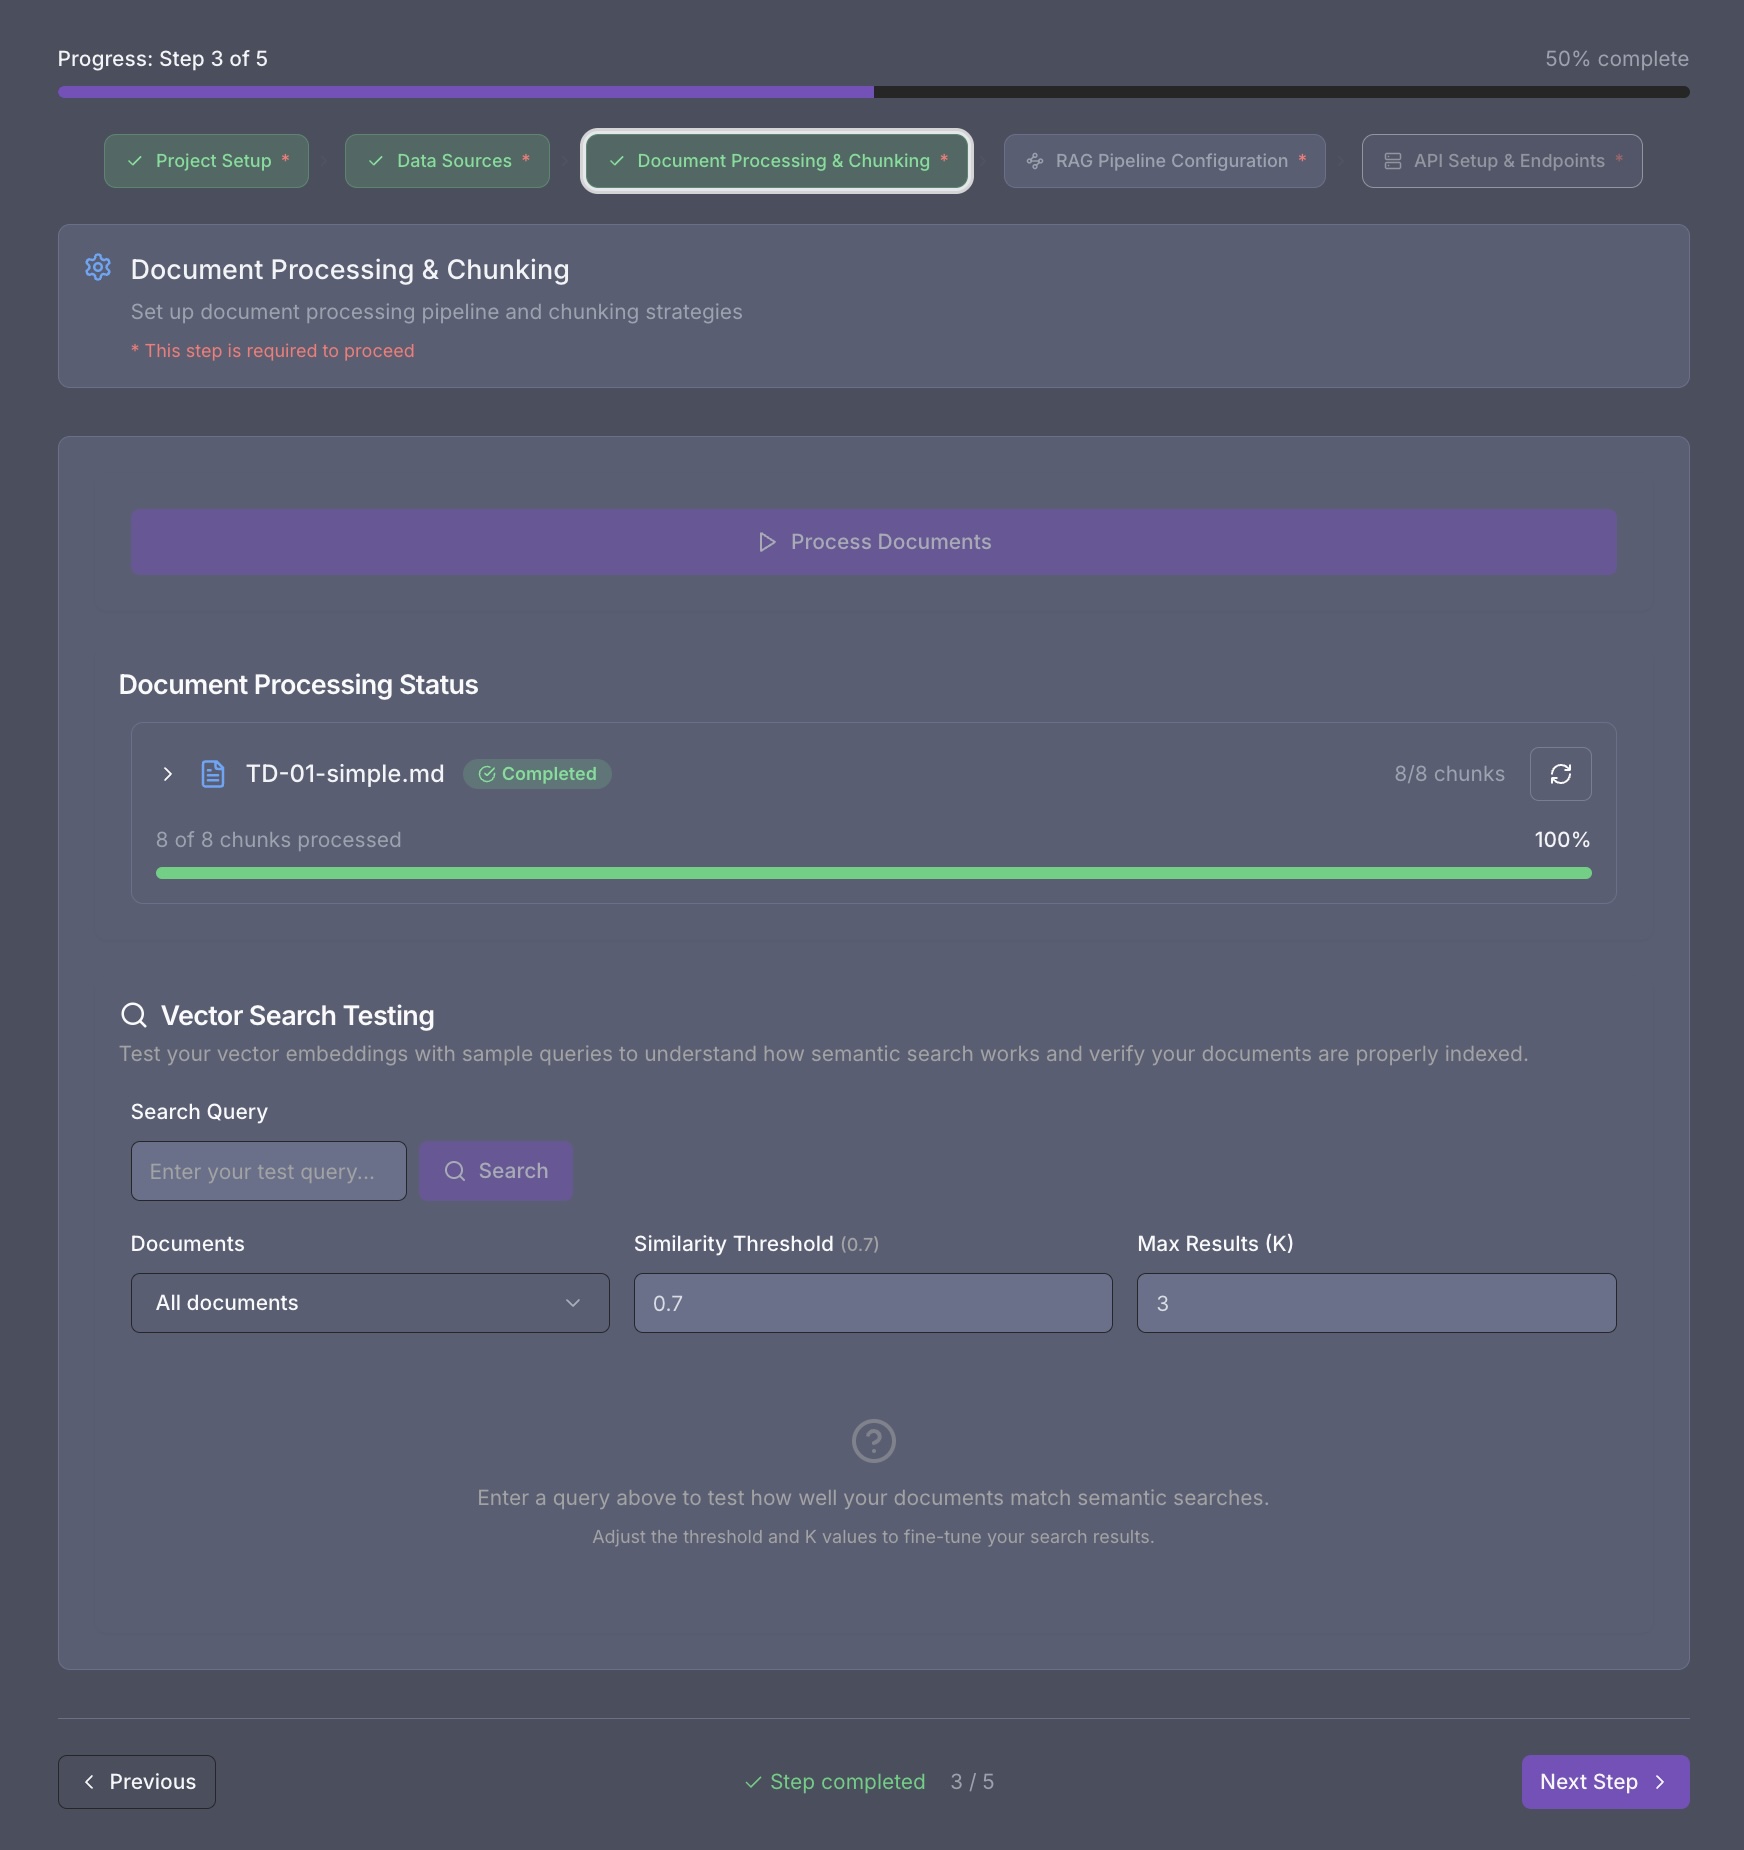
Task: Switch to the Data Sources step
Action: click(x=447, y=161)
